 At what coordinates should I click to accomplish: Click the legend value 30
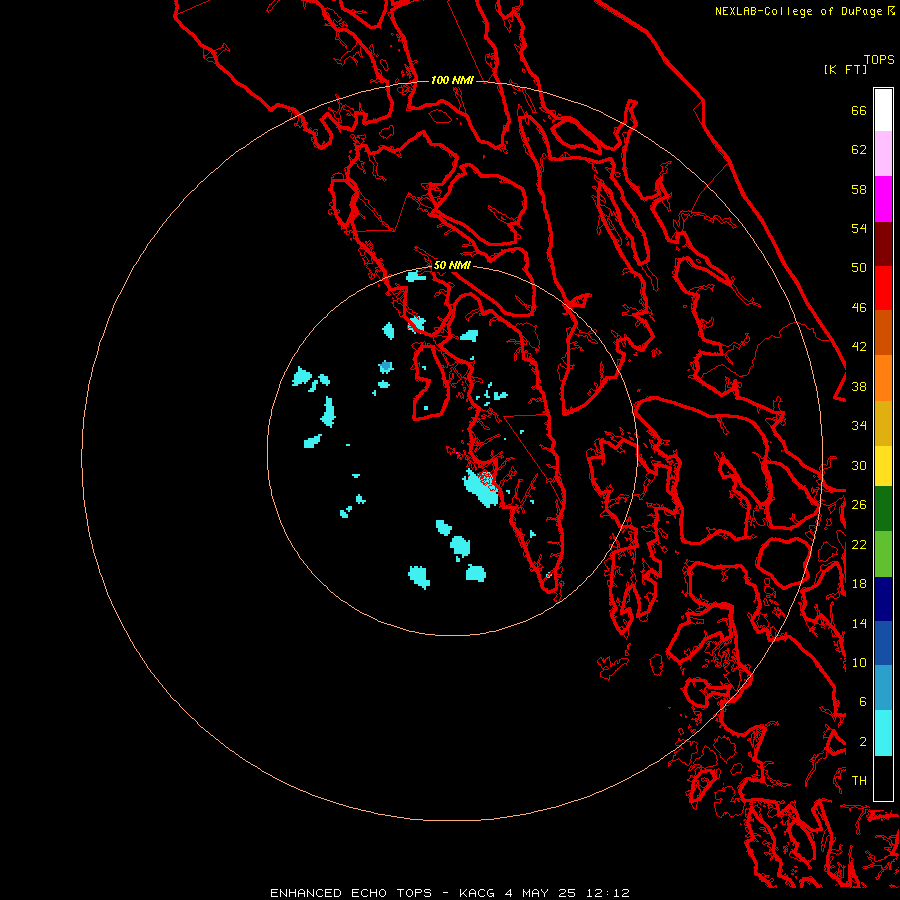[x=859, y=465]
